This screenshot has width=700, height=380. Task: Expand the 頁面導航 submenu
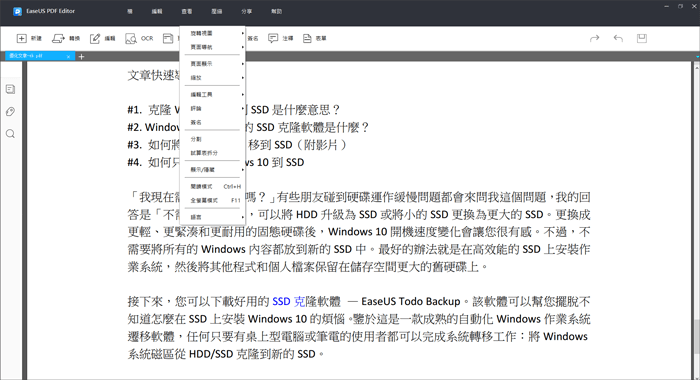[x=212, y=47]
